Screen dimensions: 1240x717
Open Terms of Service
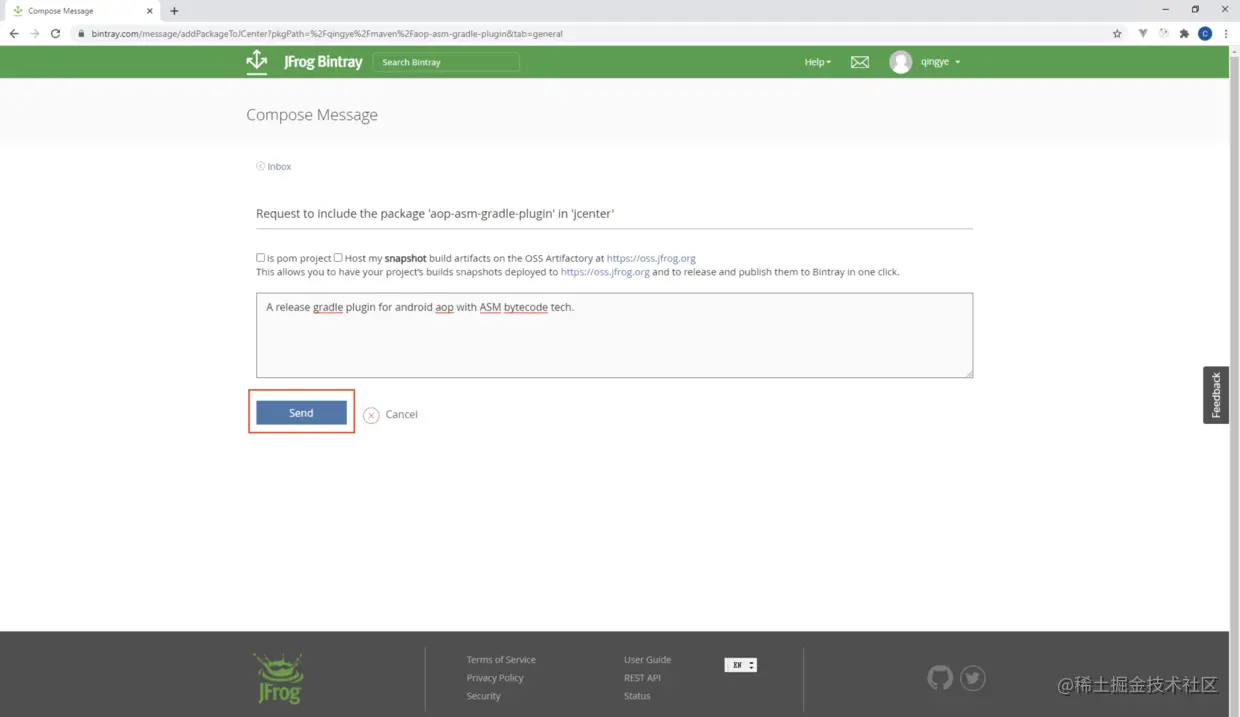(x=501, y=660)
